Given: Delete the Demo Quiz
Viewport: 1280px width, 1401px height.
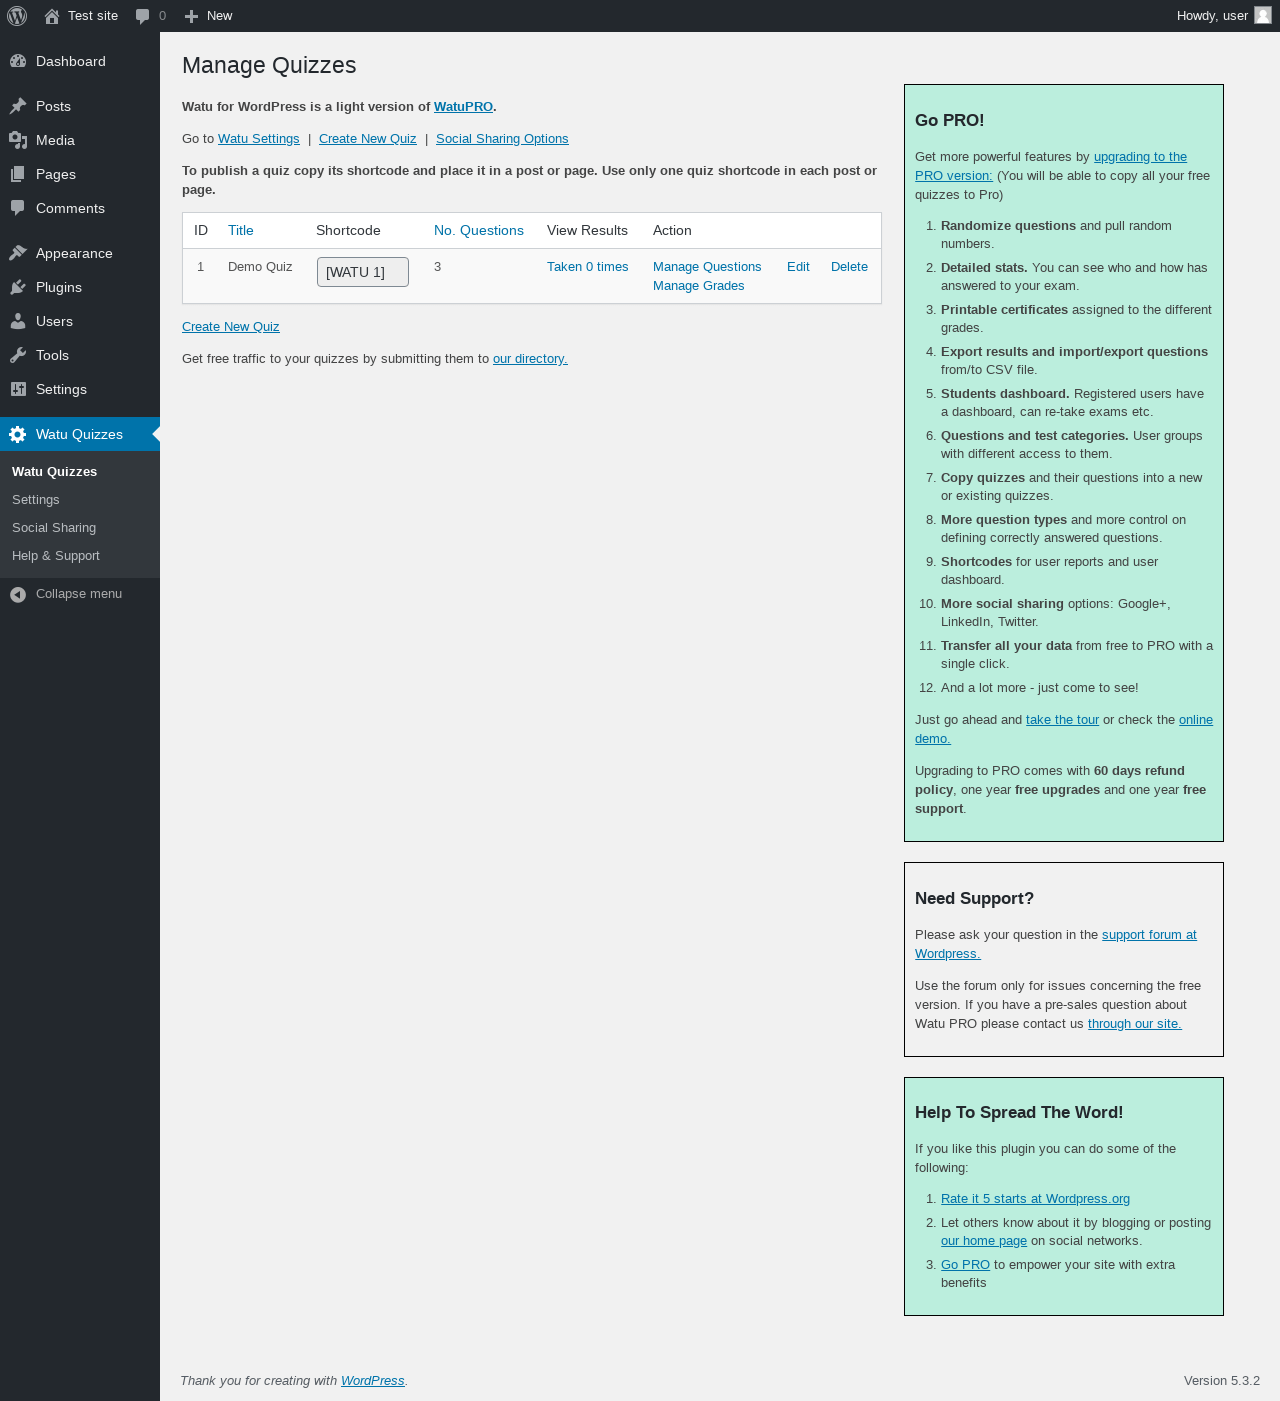Looking at the screenshot, I should coord(849,266).
